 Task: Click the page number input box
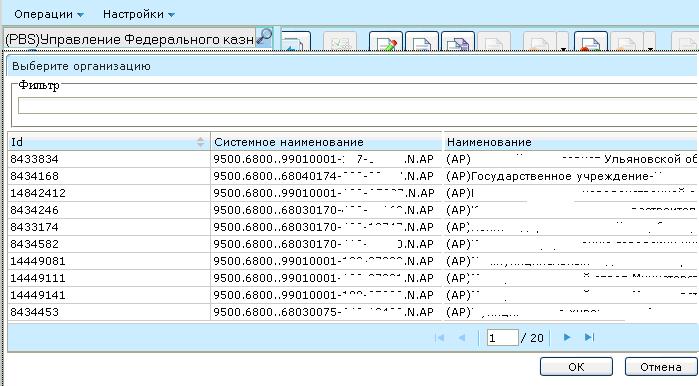coord(502,338)
